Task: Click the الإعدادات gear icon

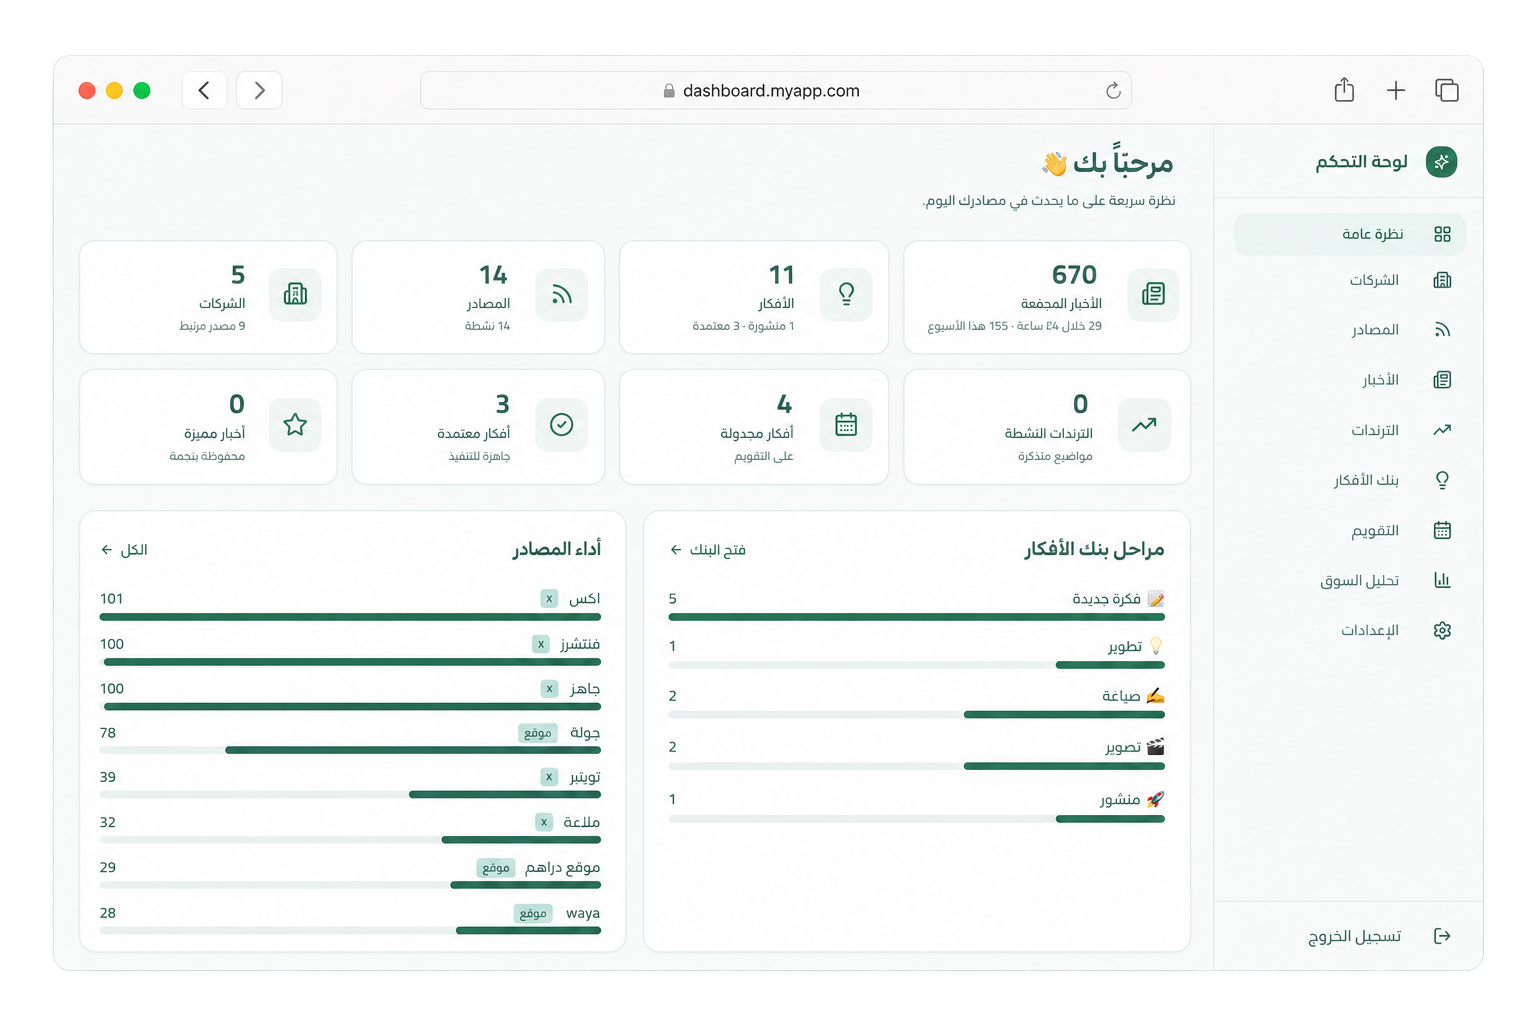Action: point(1442,630)
